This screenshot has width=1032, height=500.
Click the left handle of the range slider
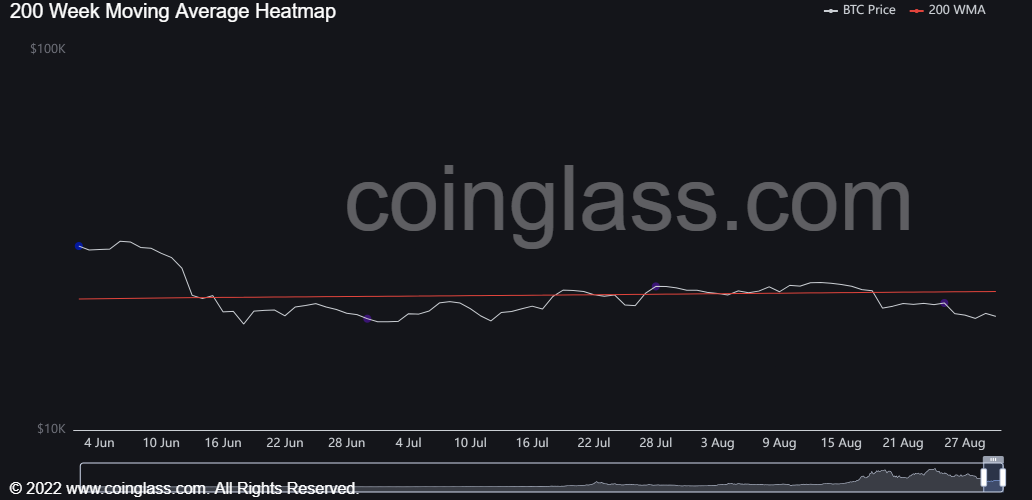[983, 477]
